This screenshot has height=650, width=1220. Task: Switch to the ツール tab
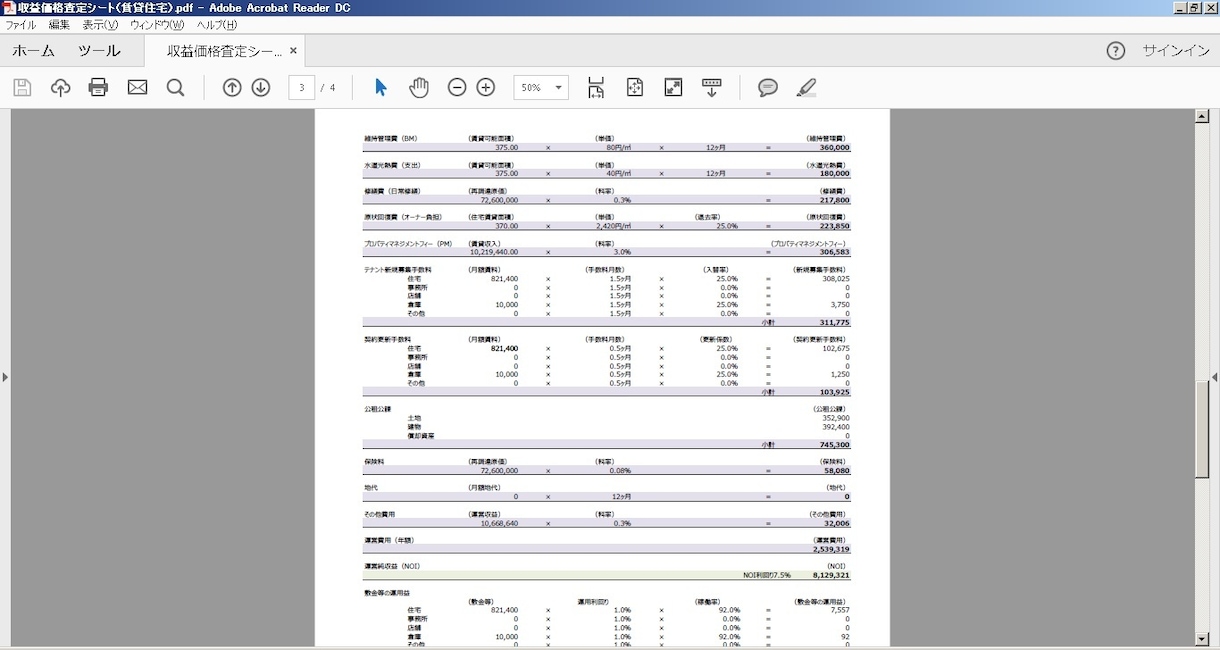click(x=99, y=51)
